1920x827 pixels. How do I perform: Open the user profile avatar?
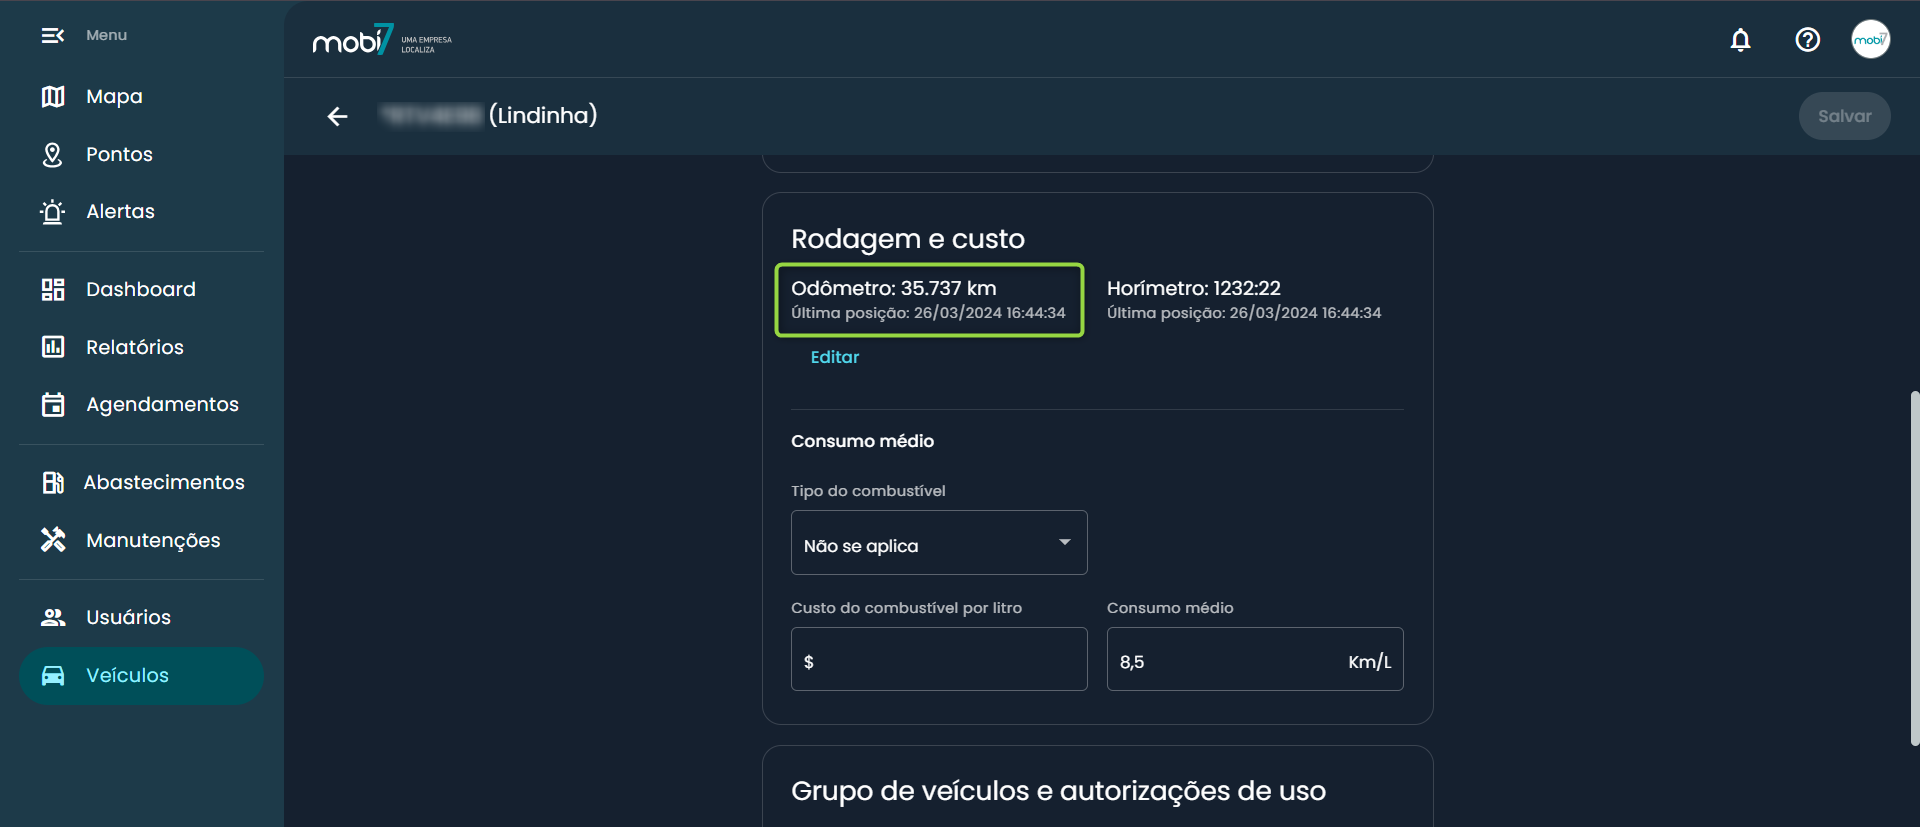[1869, 40]
